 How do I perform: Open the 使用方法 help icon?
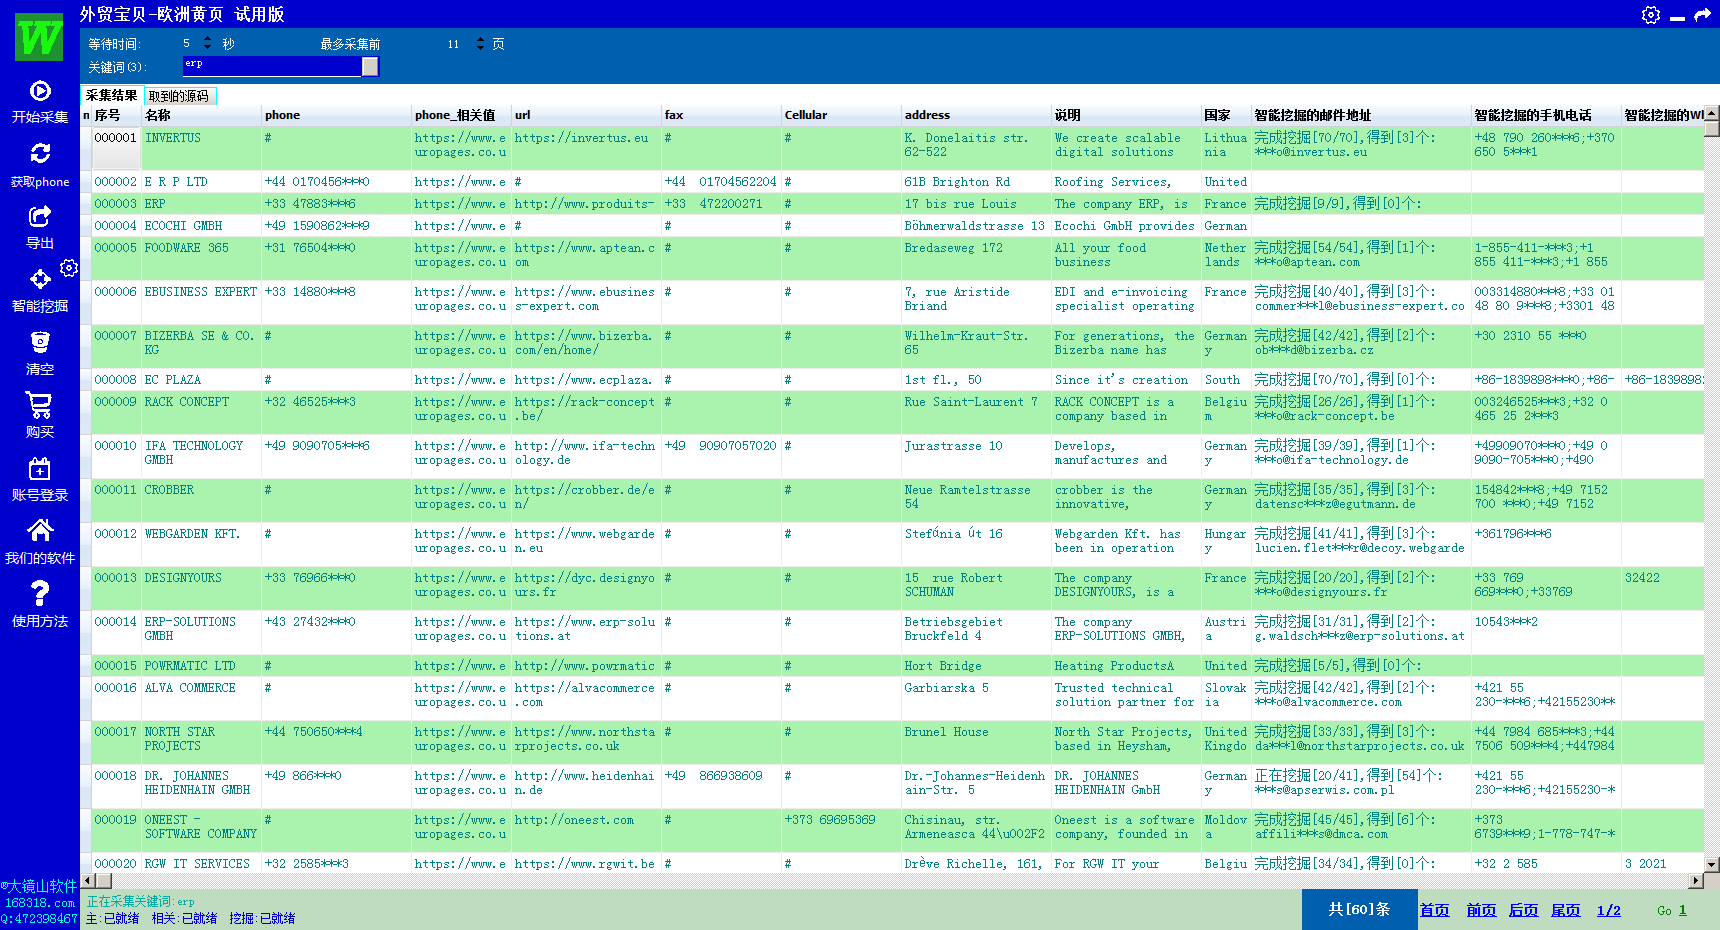tap(40, 594)
